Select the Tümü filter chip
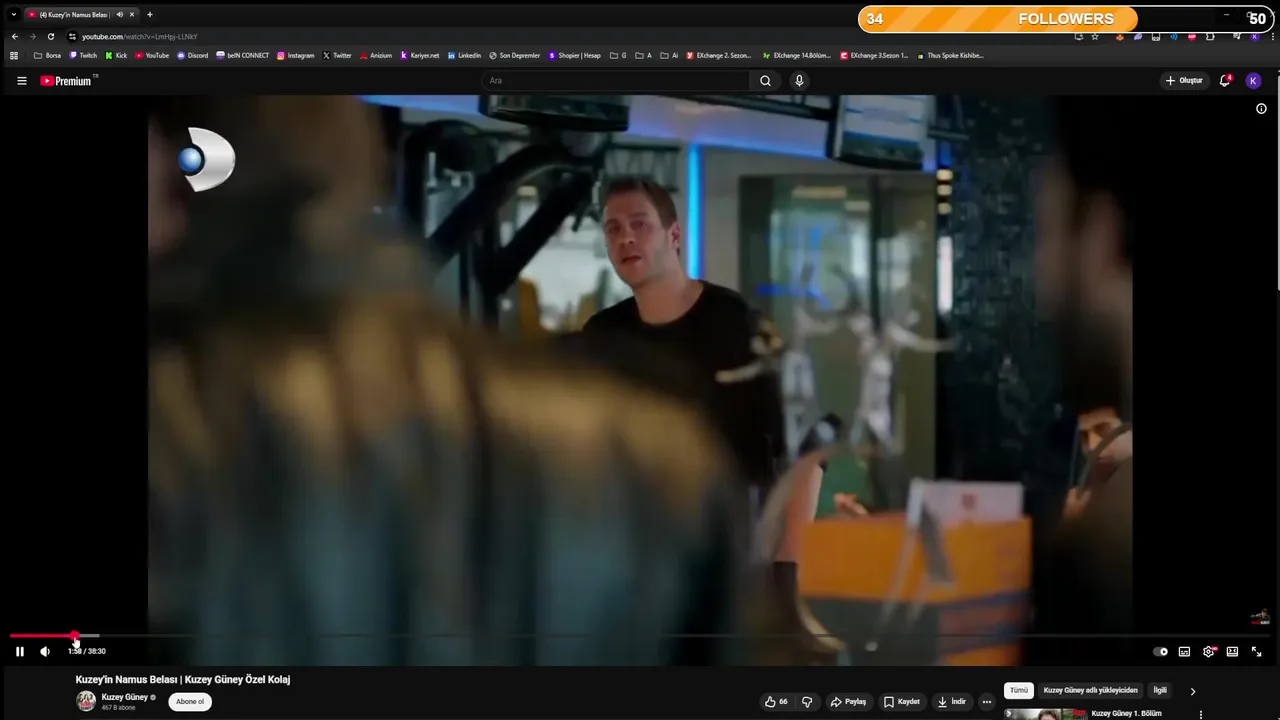The image size is (1280, 720). click(1019, 690)
